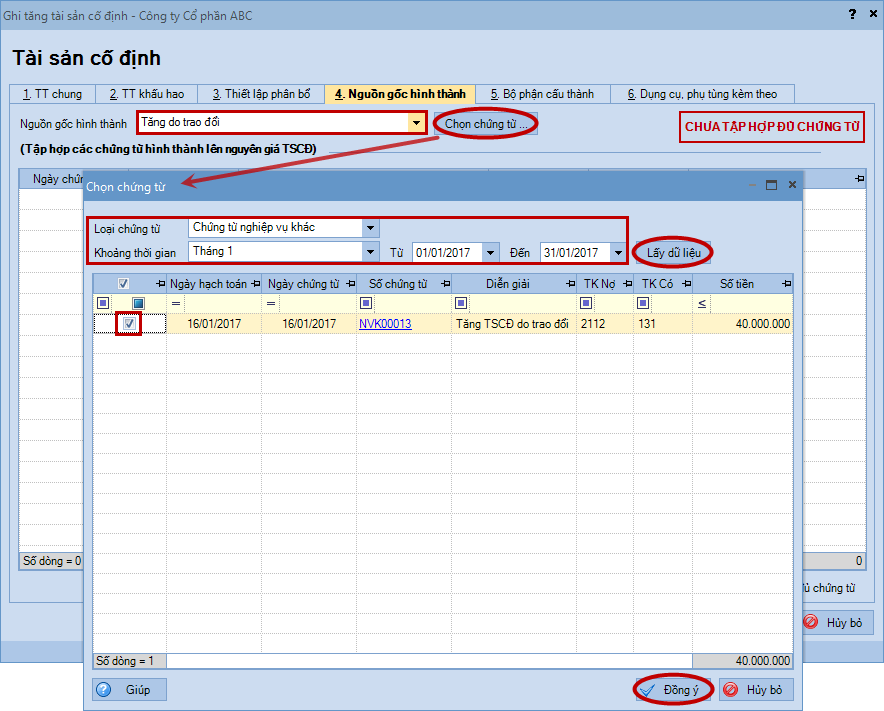Viewport: 884px width, 711px height.
Task: Click the pin icon in Ngày hạch toán header
Action: [x=254, y=284]
